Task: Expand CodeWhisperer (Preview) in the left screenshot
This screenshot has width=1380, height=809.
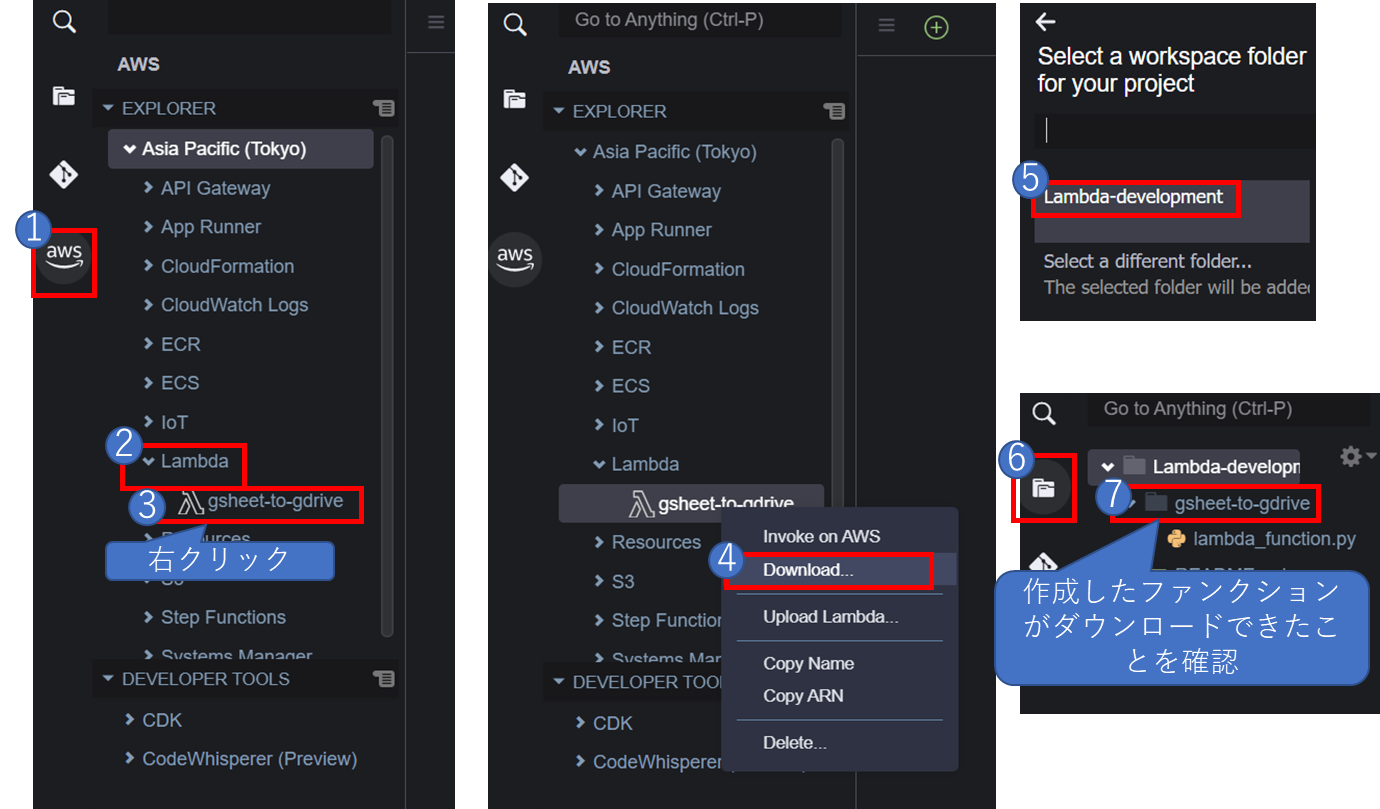Action: pos(130,759)
